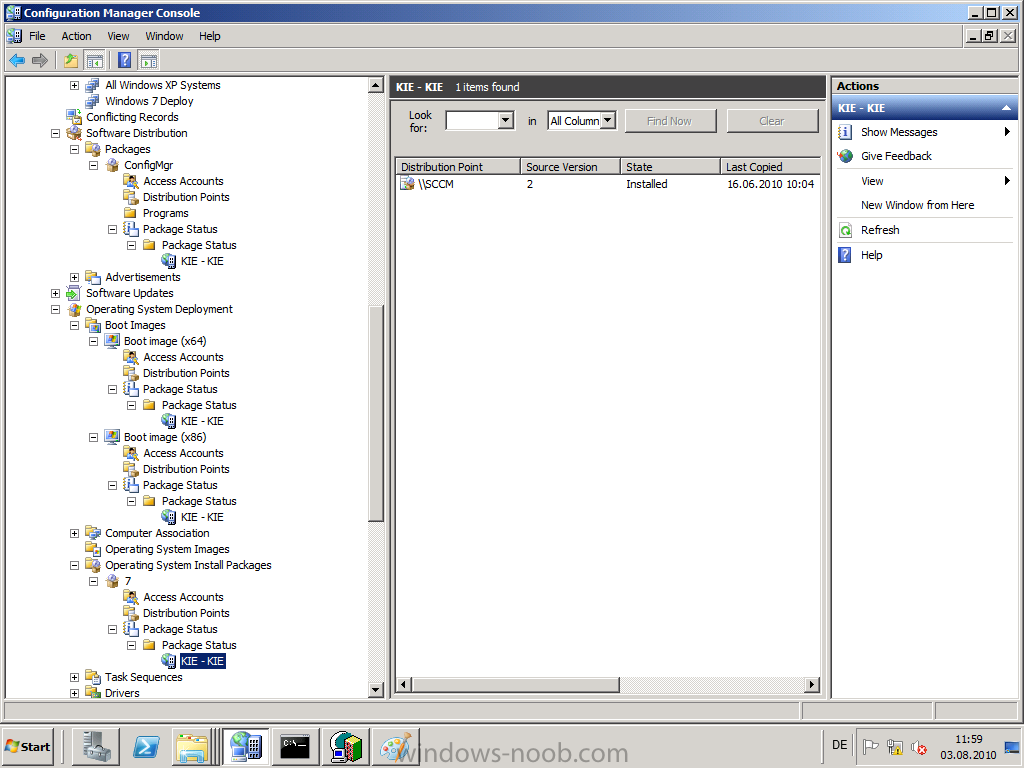Click the Help icon in Actions pane
Image resolution: width=1024 pixels, height=768 pixels.
click(x=845, y=255)
